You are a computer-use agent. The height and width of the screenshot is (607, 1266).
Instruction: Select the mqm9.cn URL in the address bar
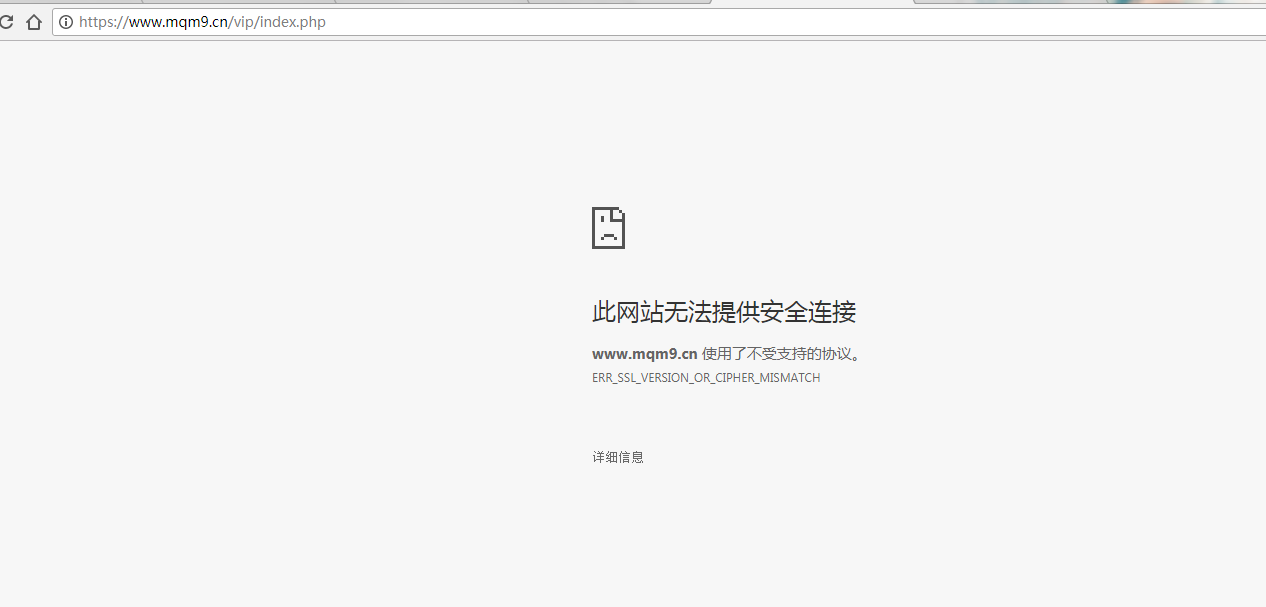tap(202, 22)
